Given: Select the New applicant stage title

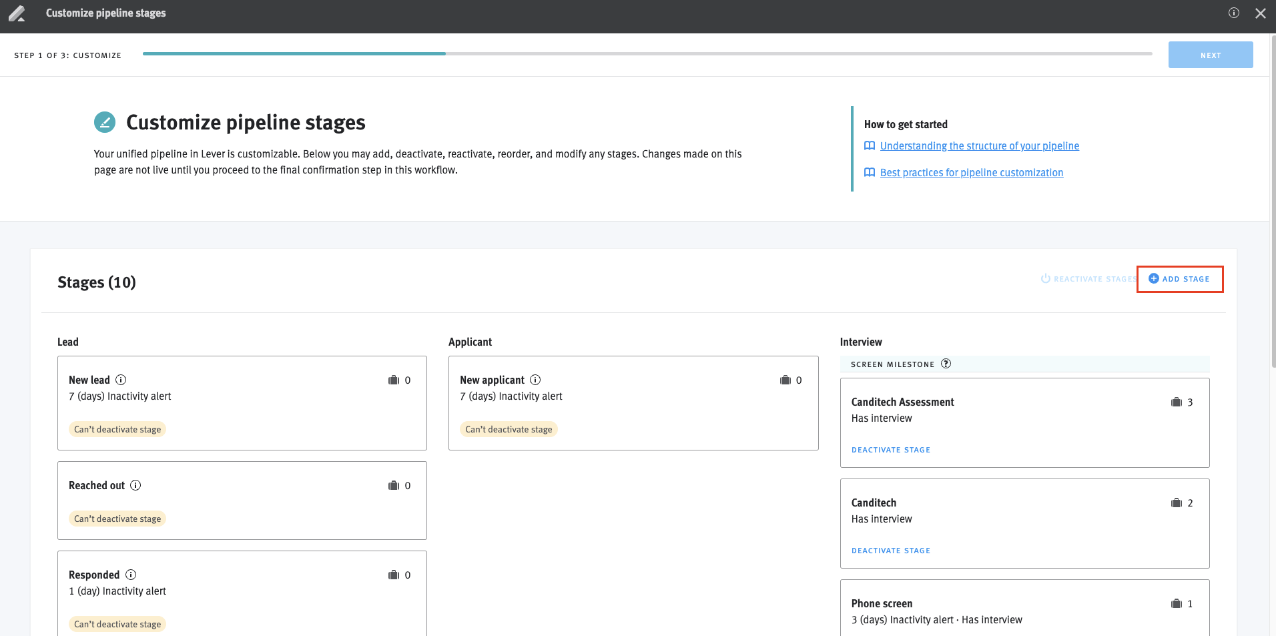Looking at the screenshot, I should (492, 380).
